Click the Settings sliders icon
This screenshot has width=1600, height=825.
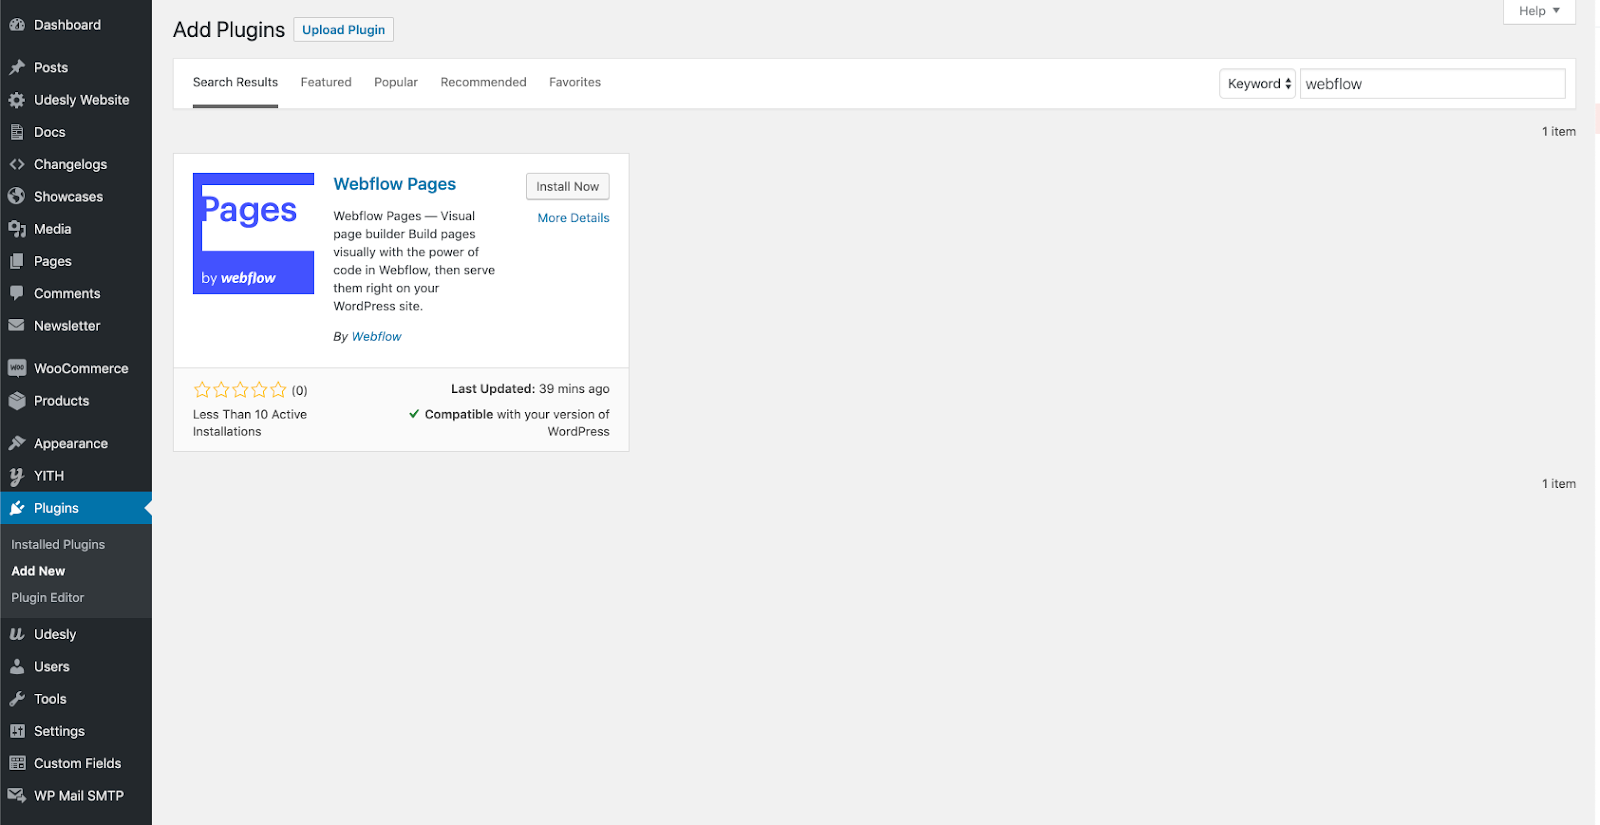pos(17,731)
